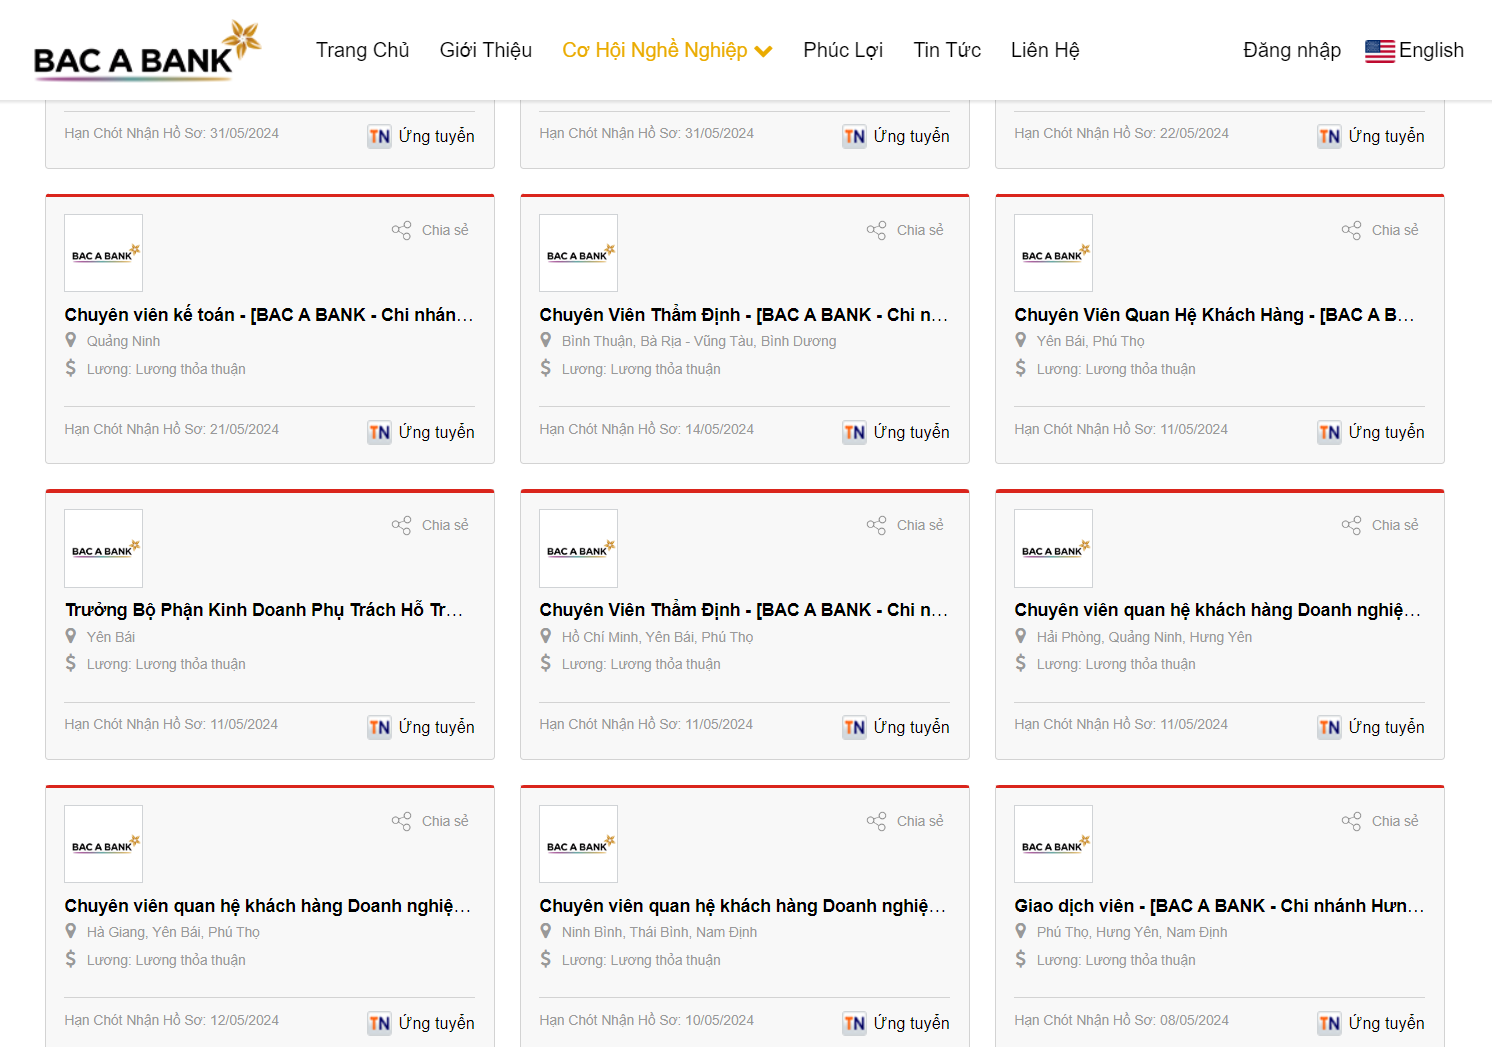Open Chuyên Viên Thẩm Định title above Bình Thuận

pyautogui.click(x=744, y=315)
